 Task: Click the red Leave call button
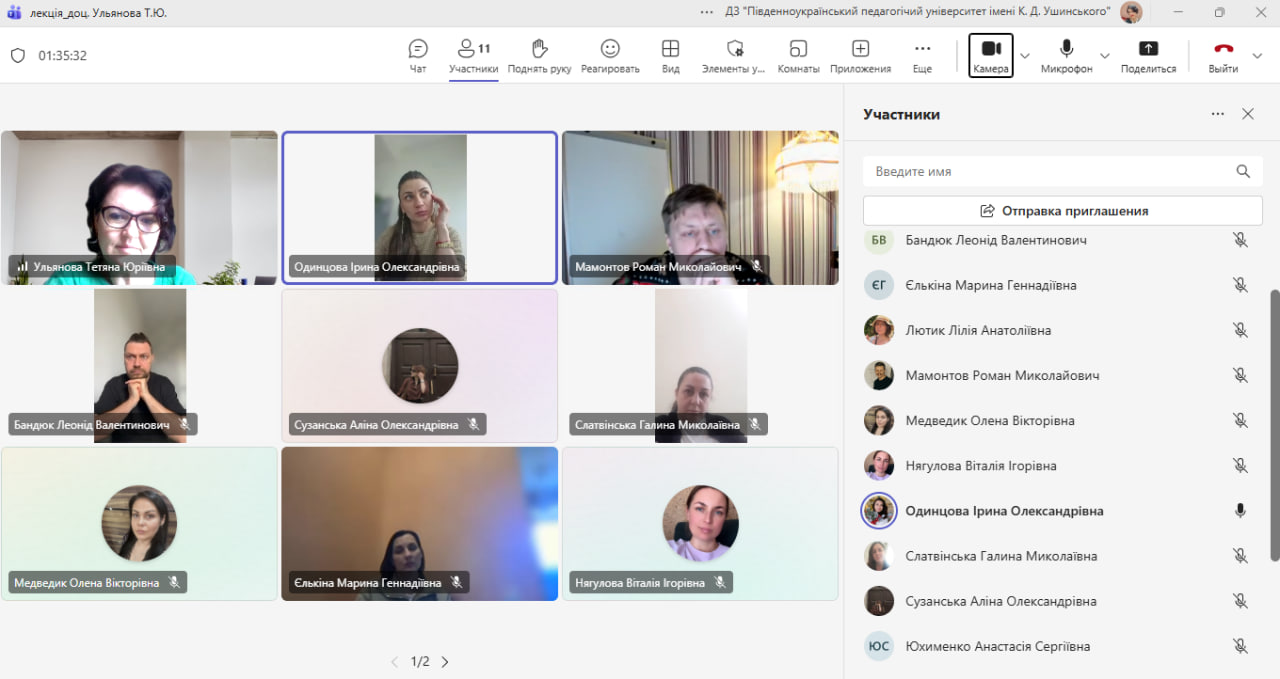click(x=1223, y=50)
